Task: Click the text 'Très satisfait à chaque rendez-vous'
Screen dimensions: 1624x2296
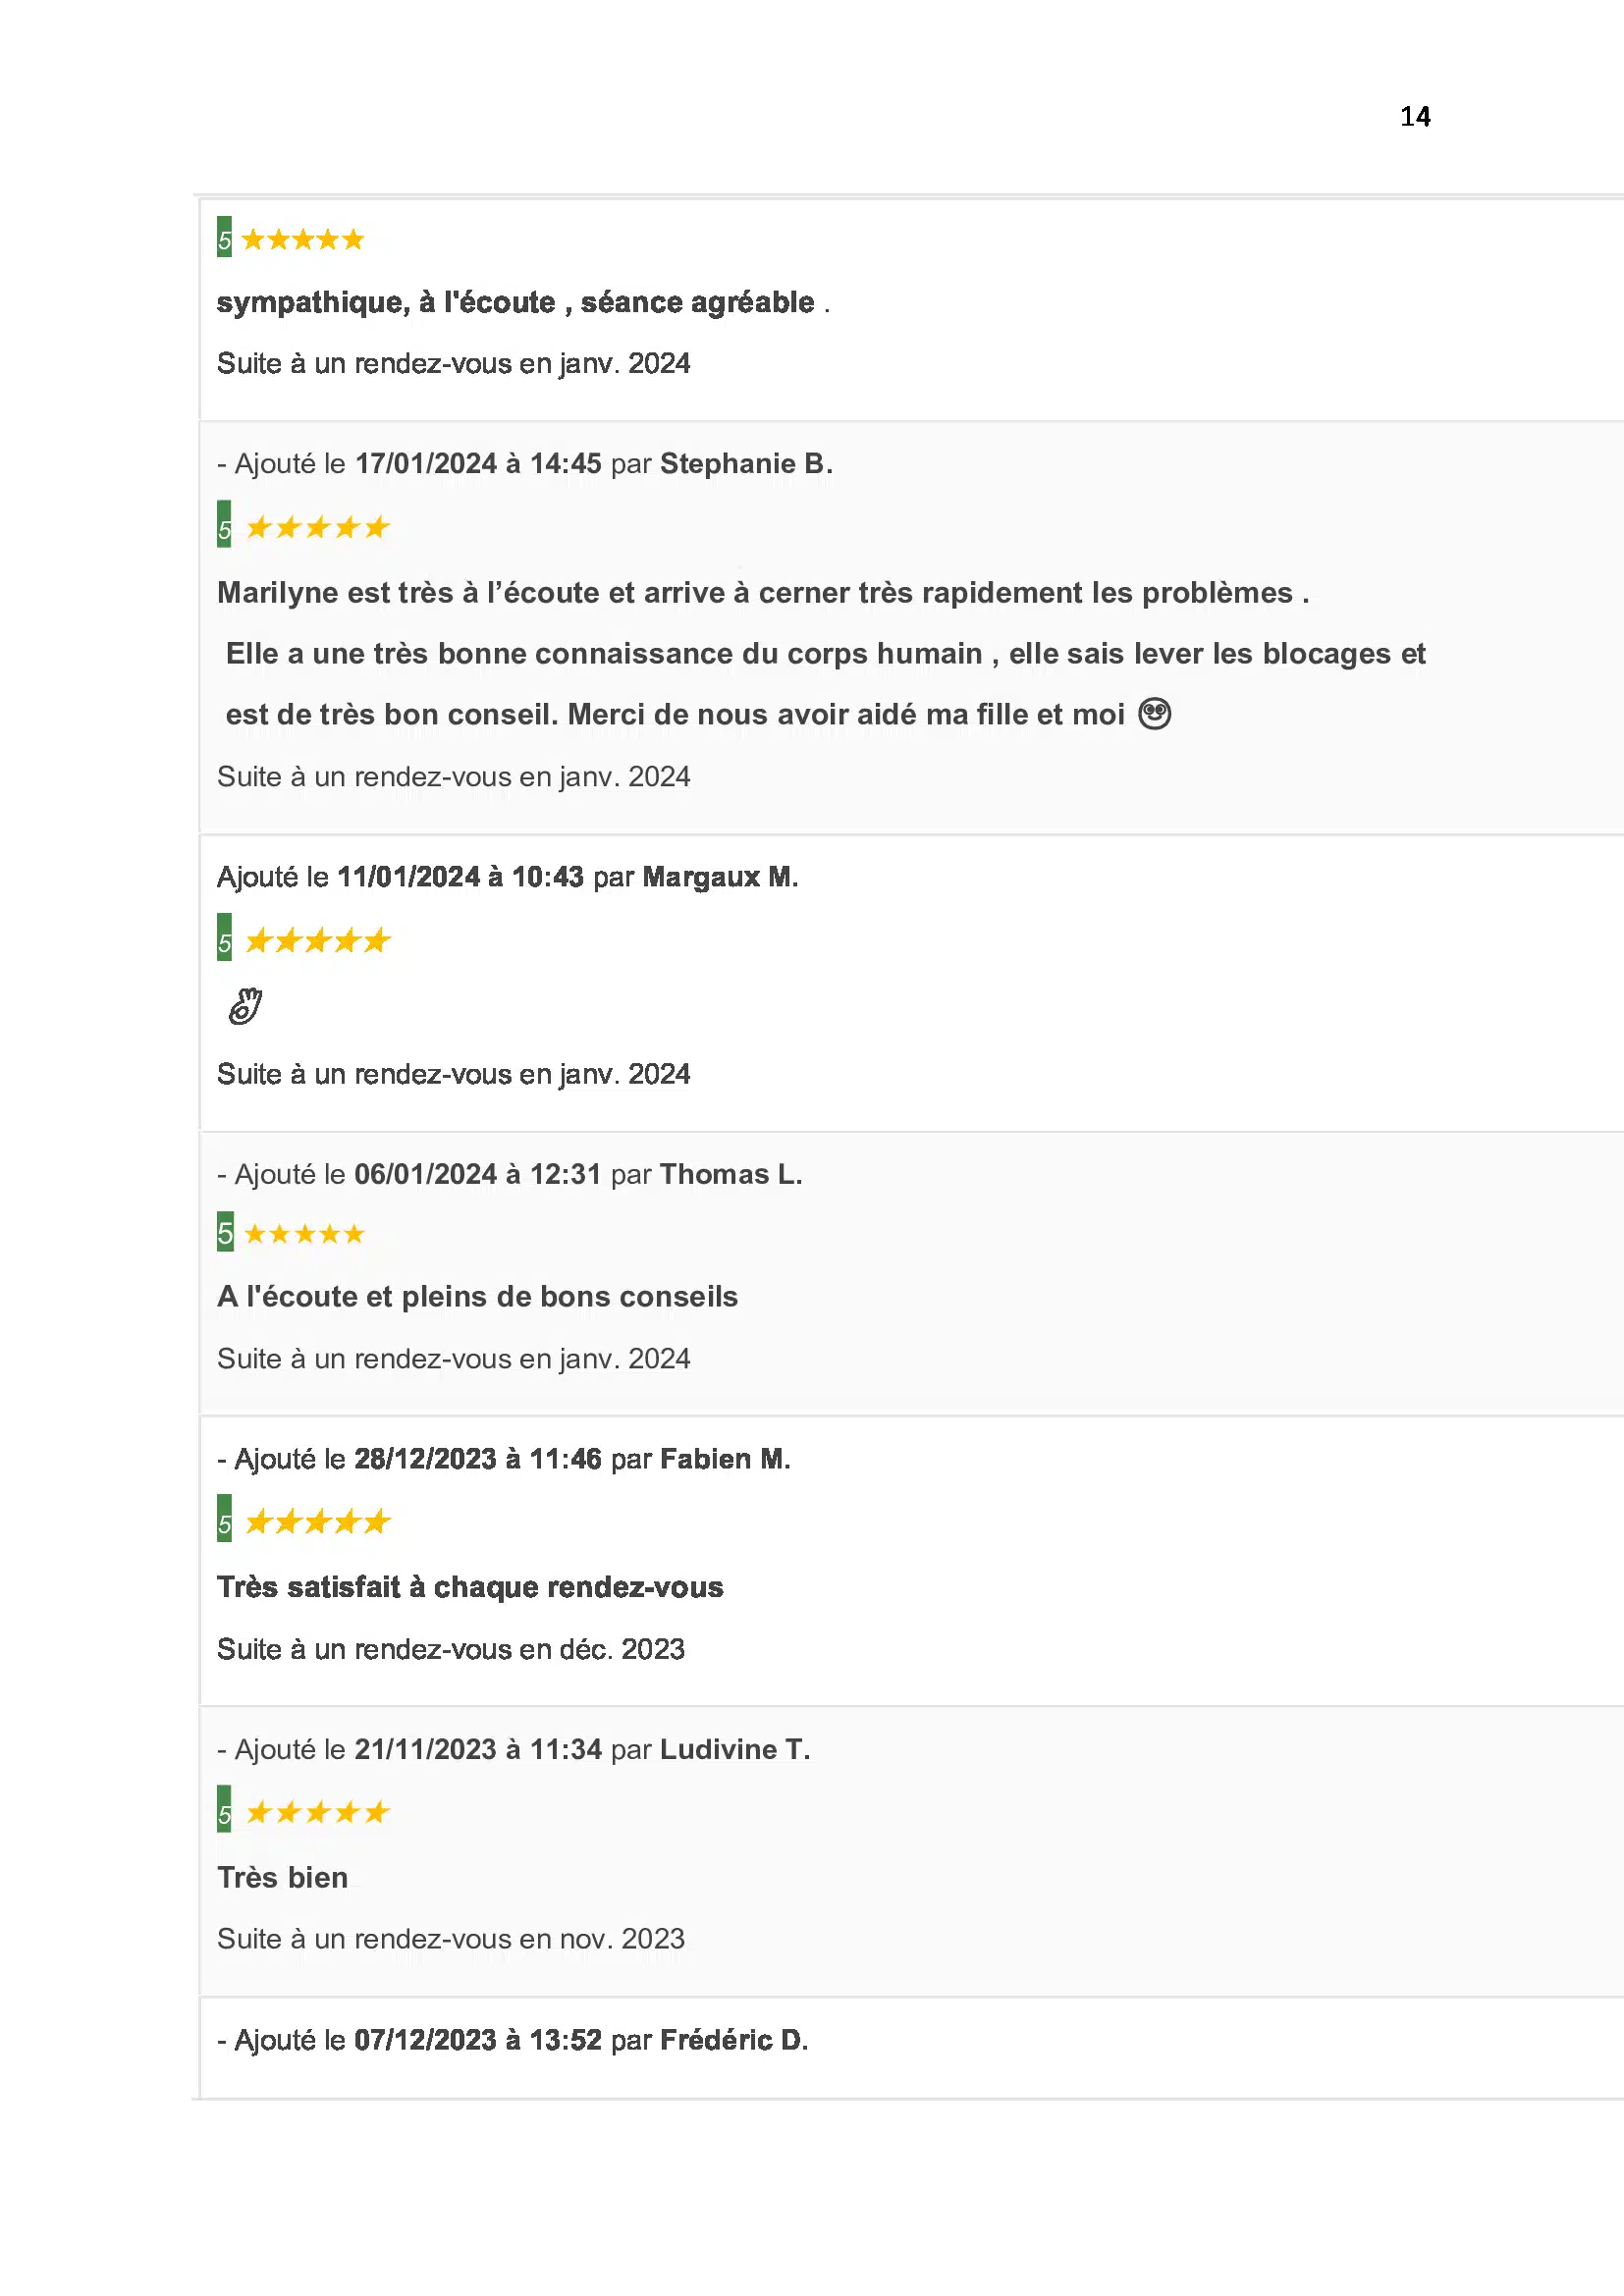Action: [470, 1587]
